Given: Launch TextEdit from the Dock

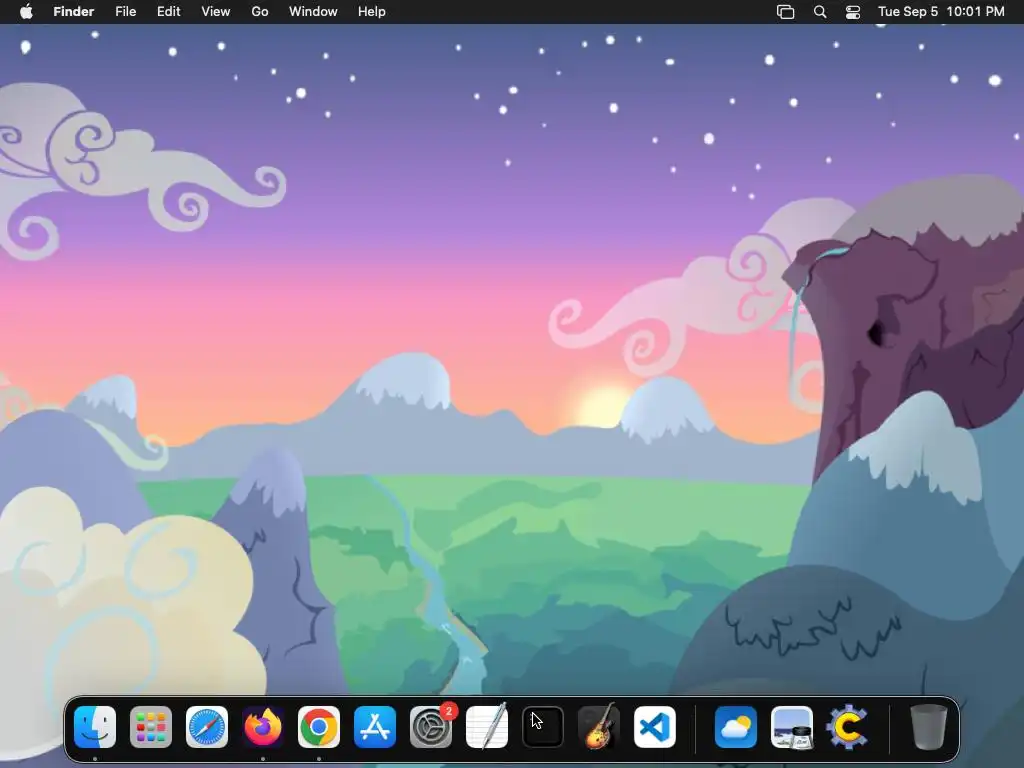Looking at the screenshot, I should click(x=487, y=727).
